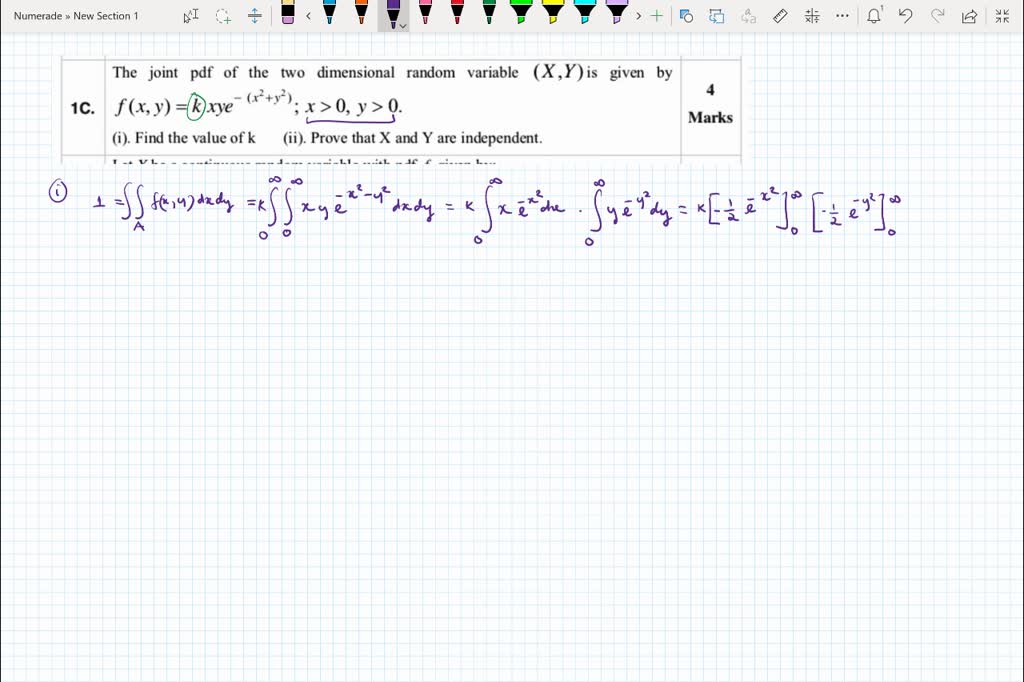The height and width of the screenshot is (682, 1024).
Task: Add a new pen with plus button
Action: click(x=656, y=16)
